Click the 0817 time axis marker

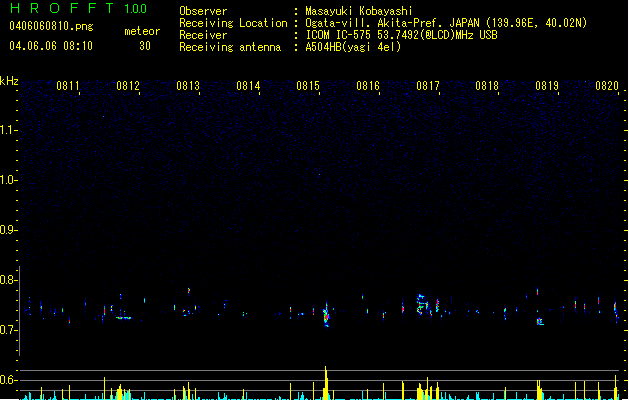pyautogui.click(x=428, y=86)
